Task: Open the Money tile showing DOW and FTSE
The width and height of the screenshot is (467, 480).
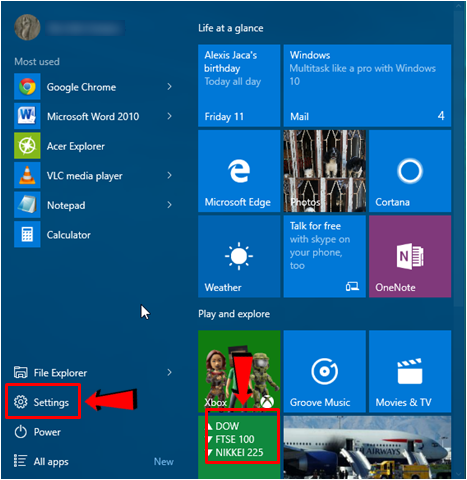Action: (x=239, y=447)
